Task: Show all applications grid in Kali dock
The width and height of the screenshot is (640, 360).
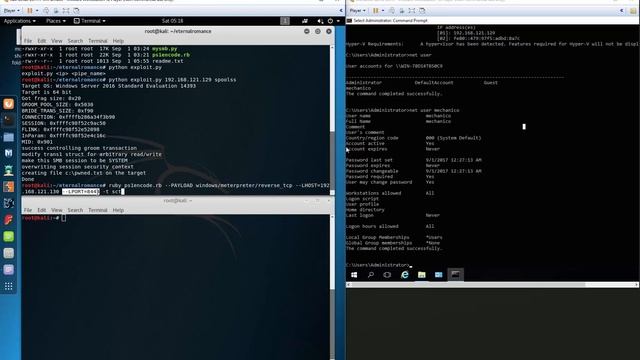Action: pyautogui.click(x=9, y=286)
